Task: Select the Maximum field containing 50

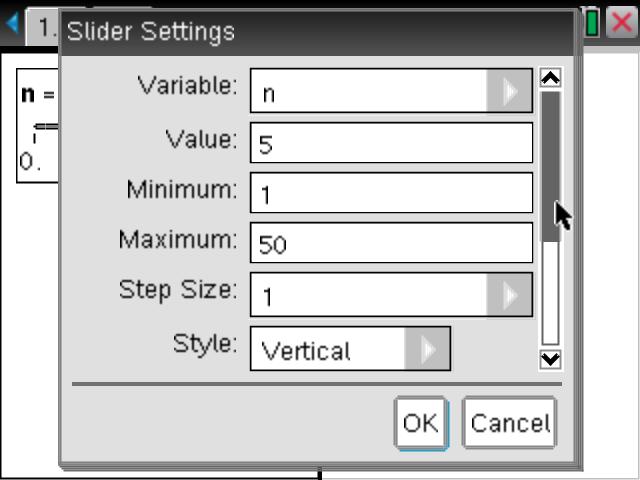Action: click(x=391, y=243)
